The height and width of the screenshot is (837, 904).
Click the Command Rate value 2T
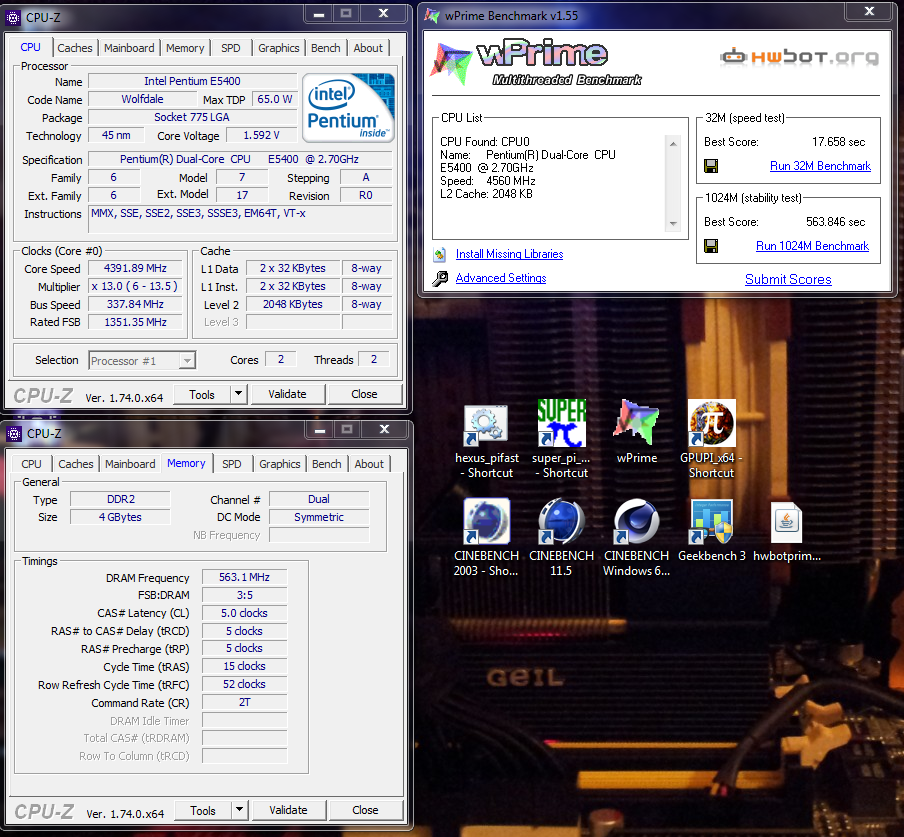coord(244,702)
